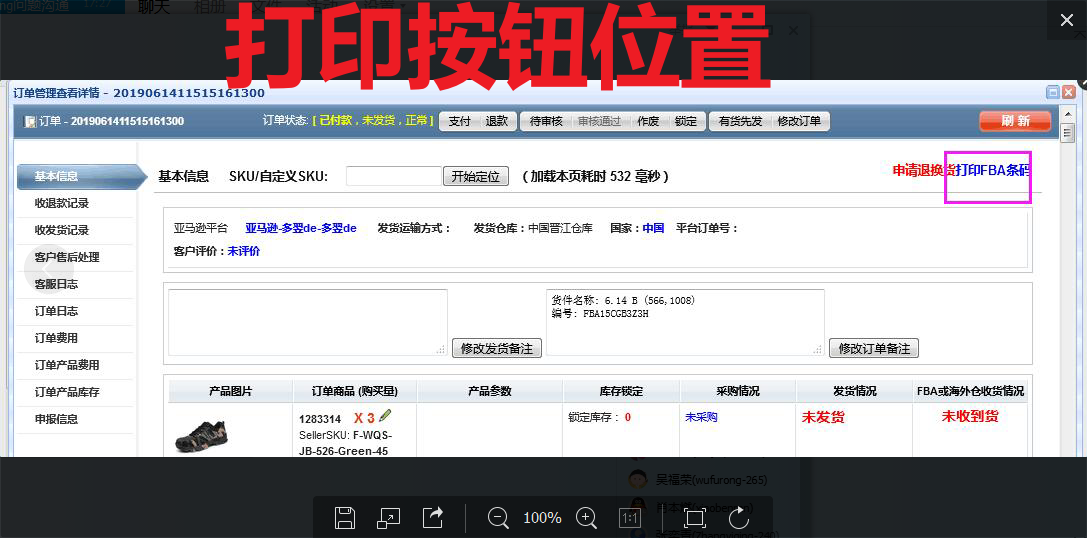Close the image viewer with X

pyautogui.click(x=1066, y=21)
